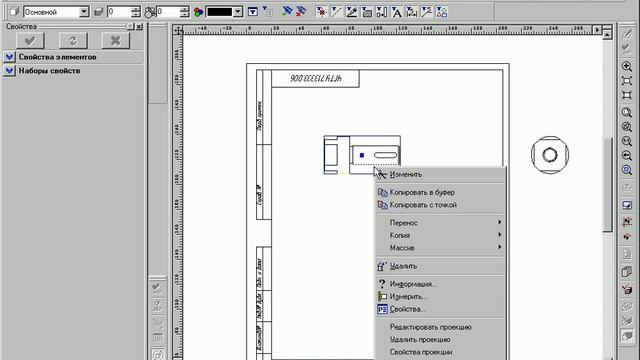Click the point filter toolbar icon
The image size is (640, 360).
click(322, 12)
